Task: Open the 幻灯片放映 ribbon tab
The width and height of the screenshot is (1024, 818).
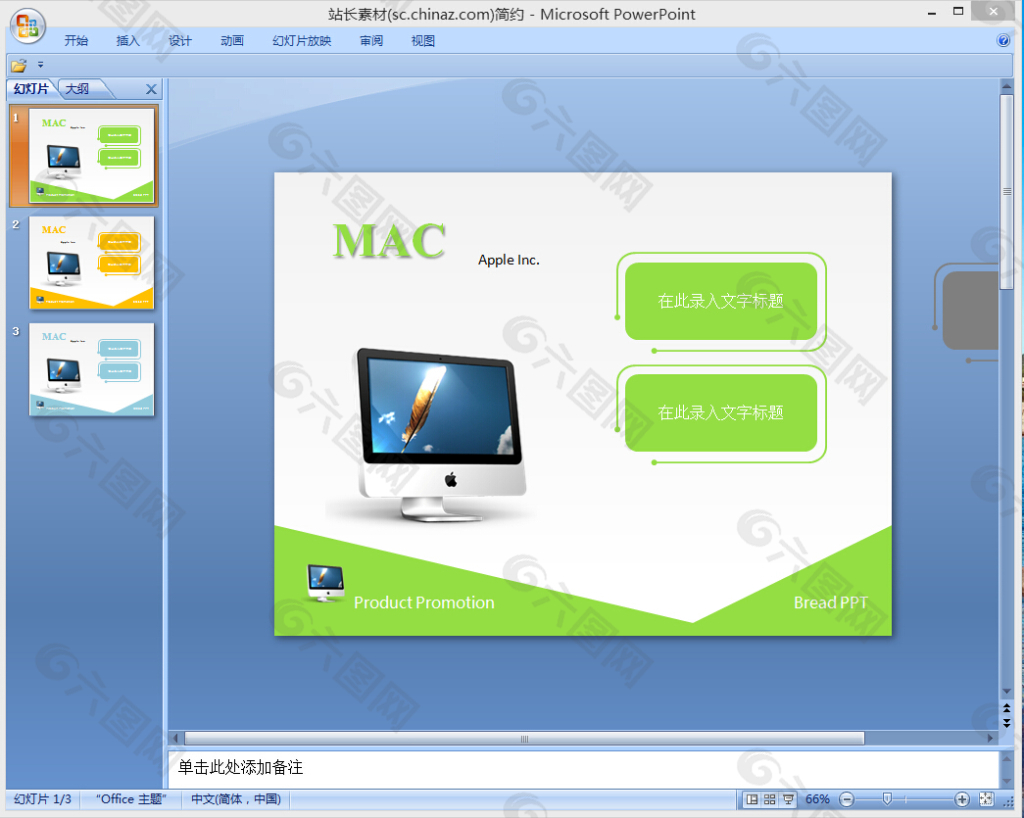Action: (302, 41)
